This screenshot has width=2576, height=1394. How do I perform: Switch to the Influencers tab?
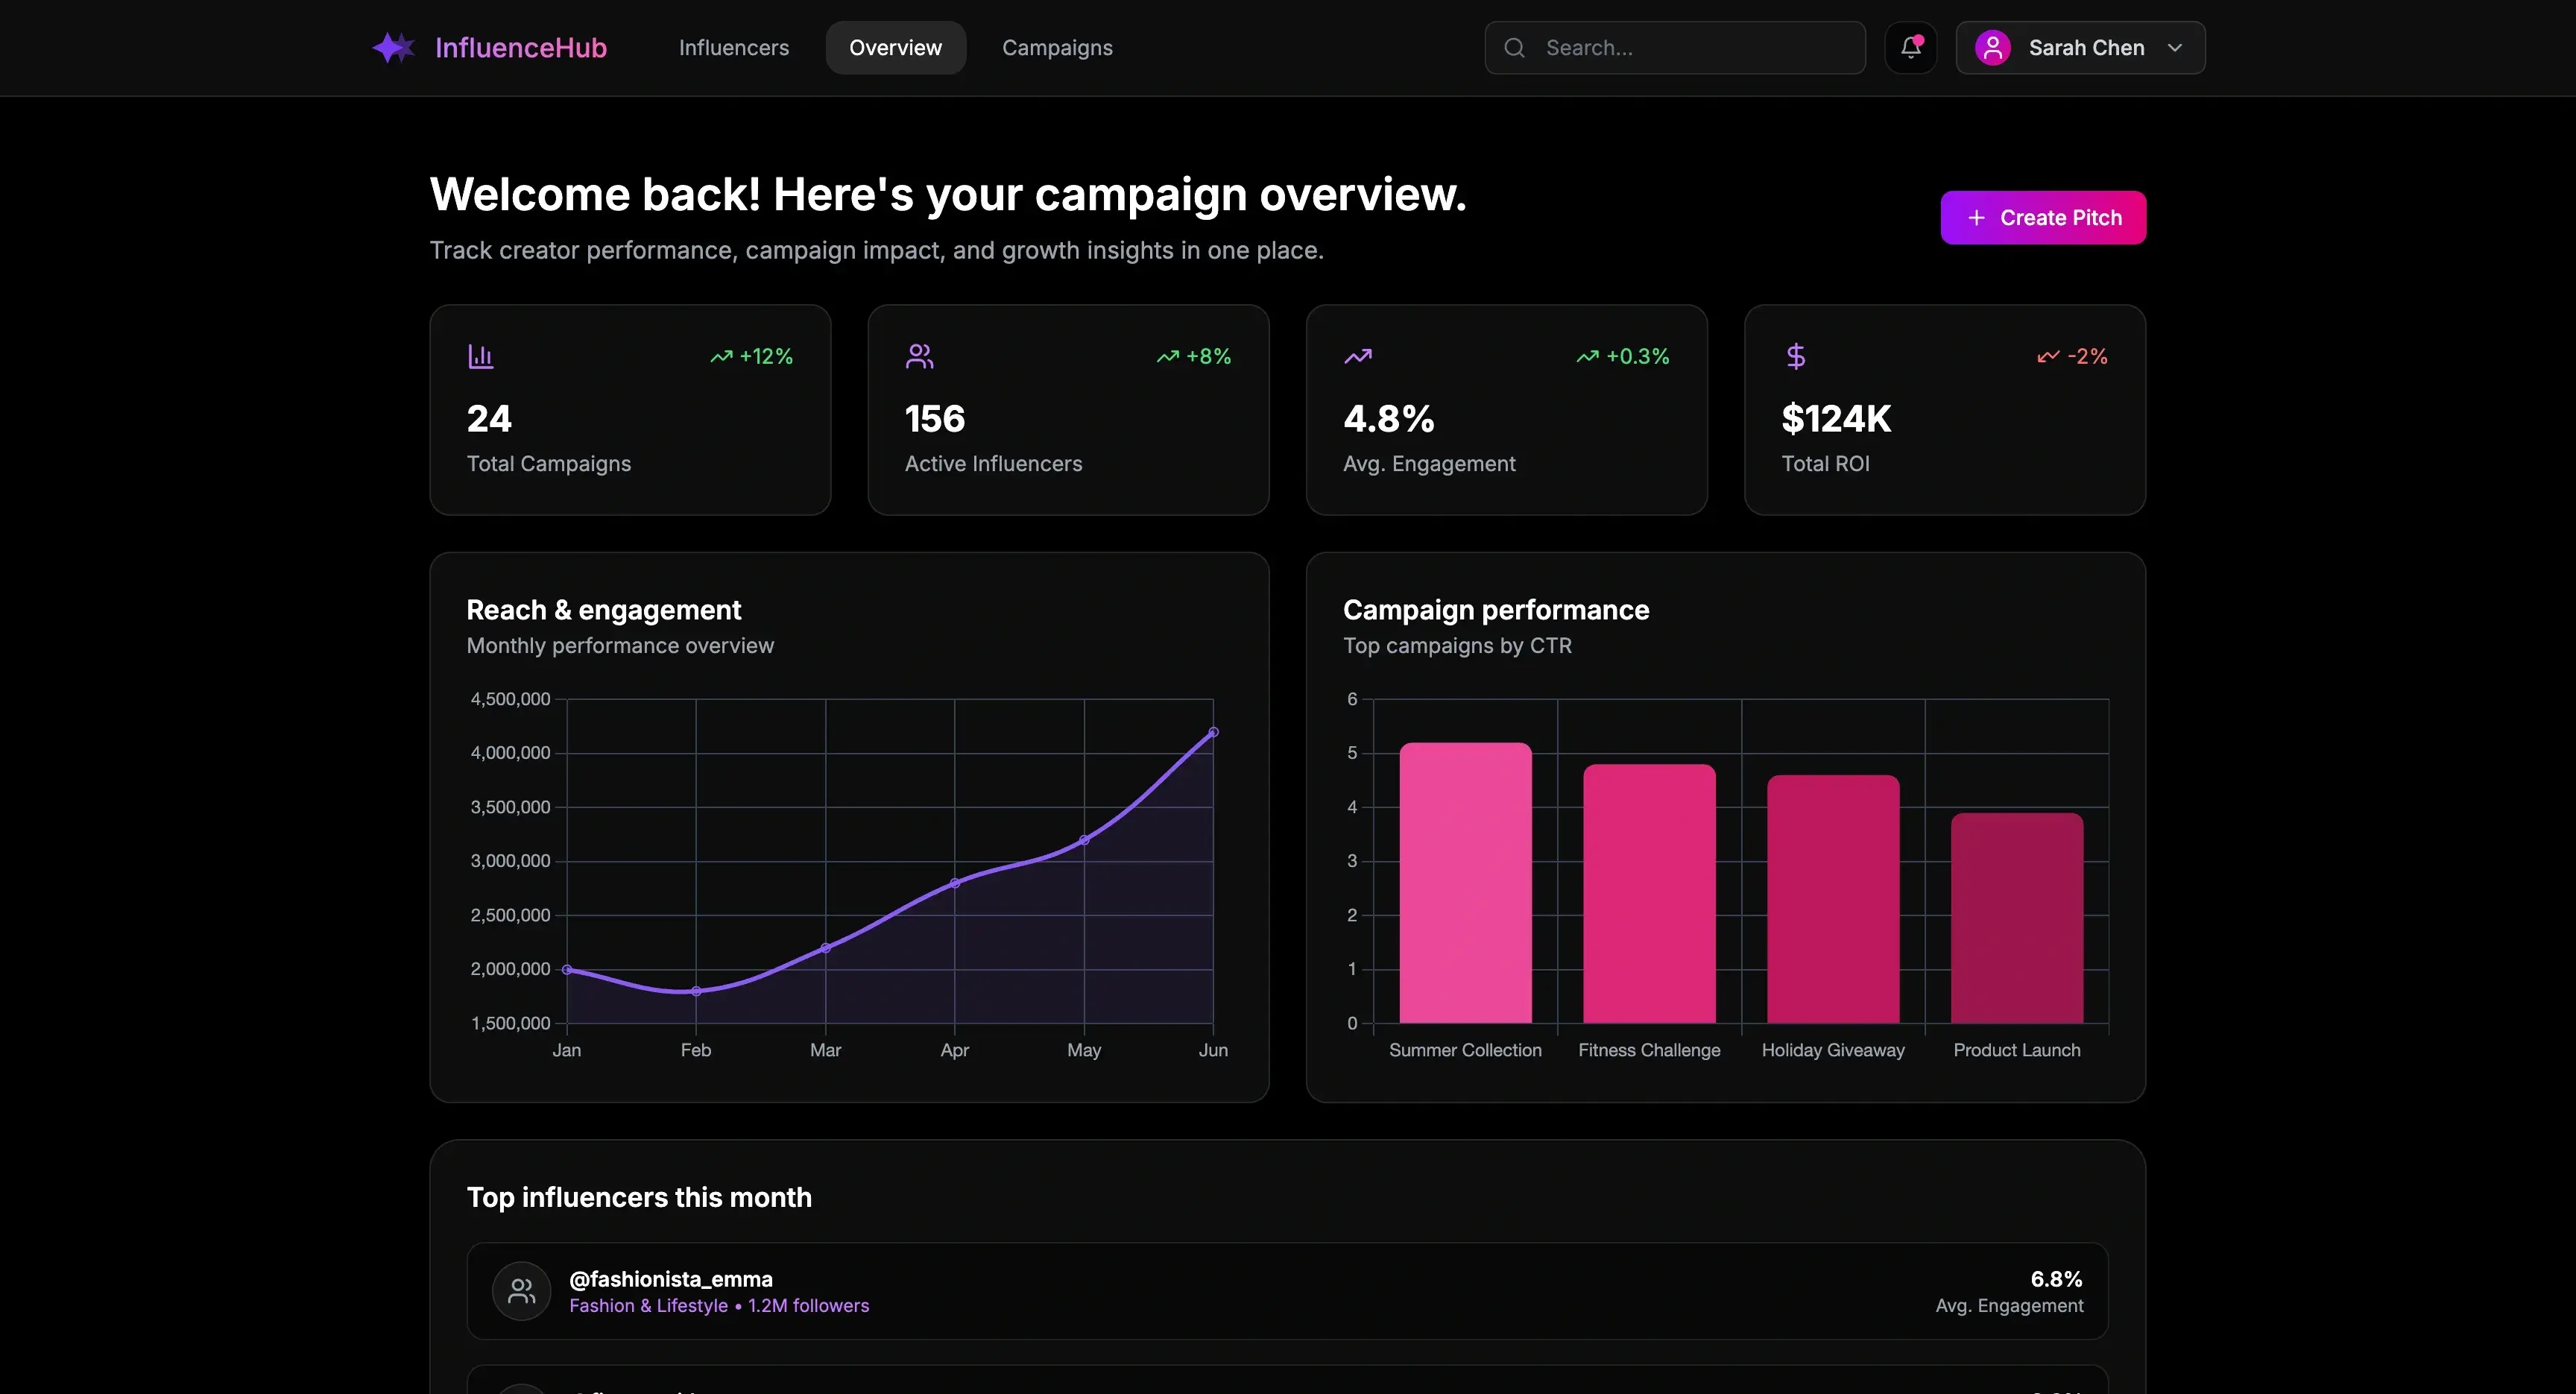coord(733,48)
